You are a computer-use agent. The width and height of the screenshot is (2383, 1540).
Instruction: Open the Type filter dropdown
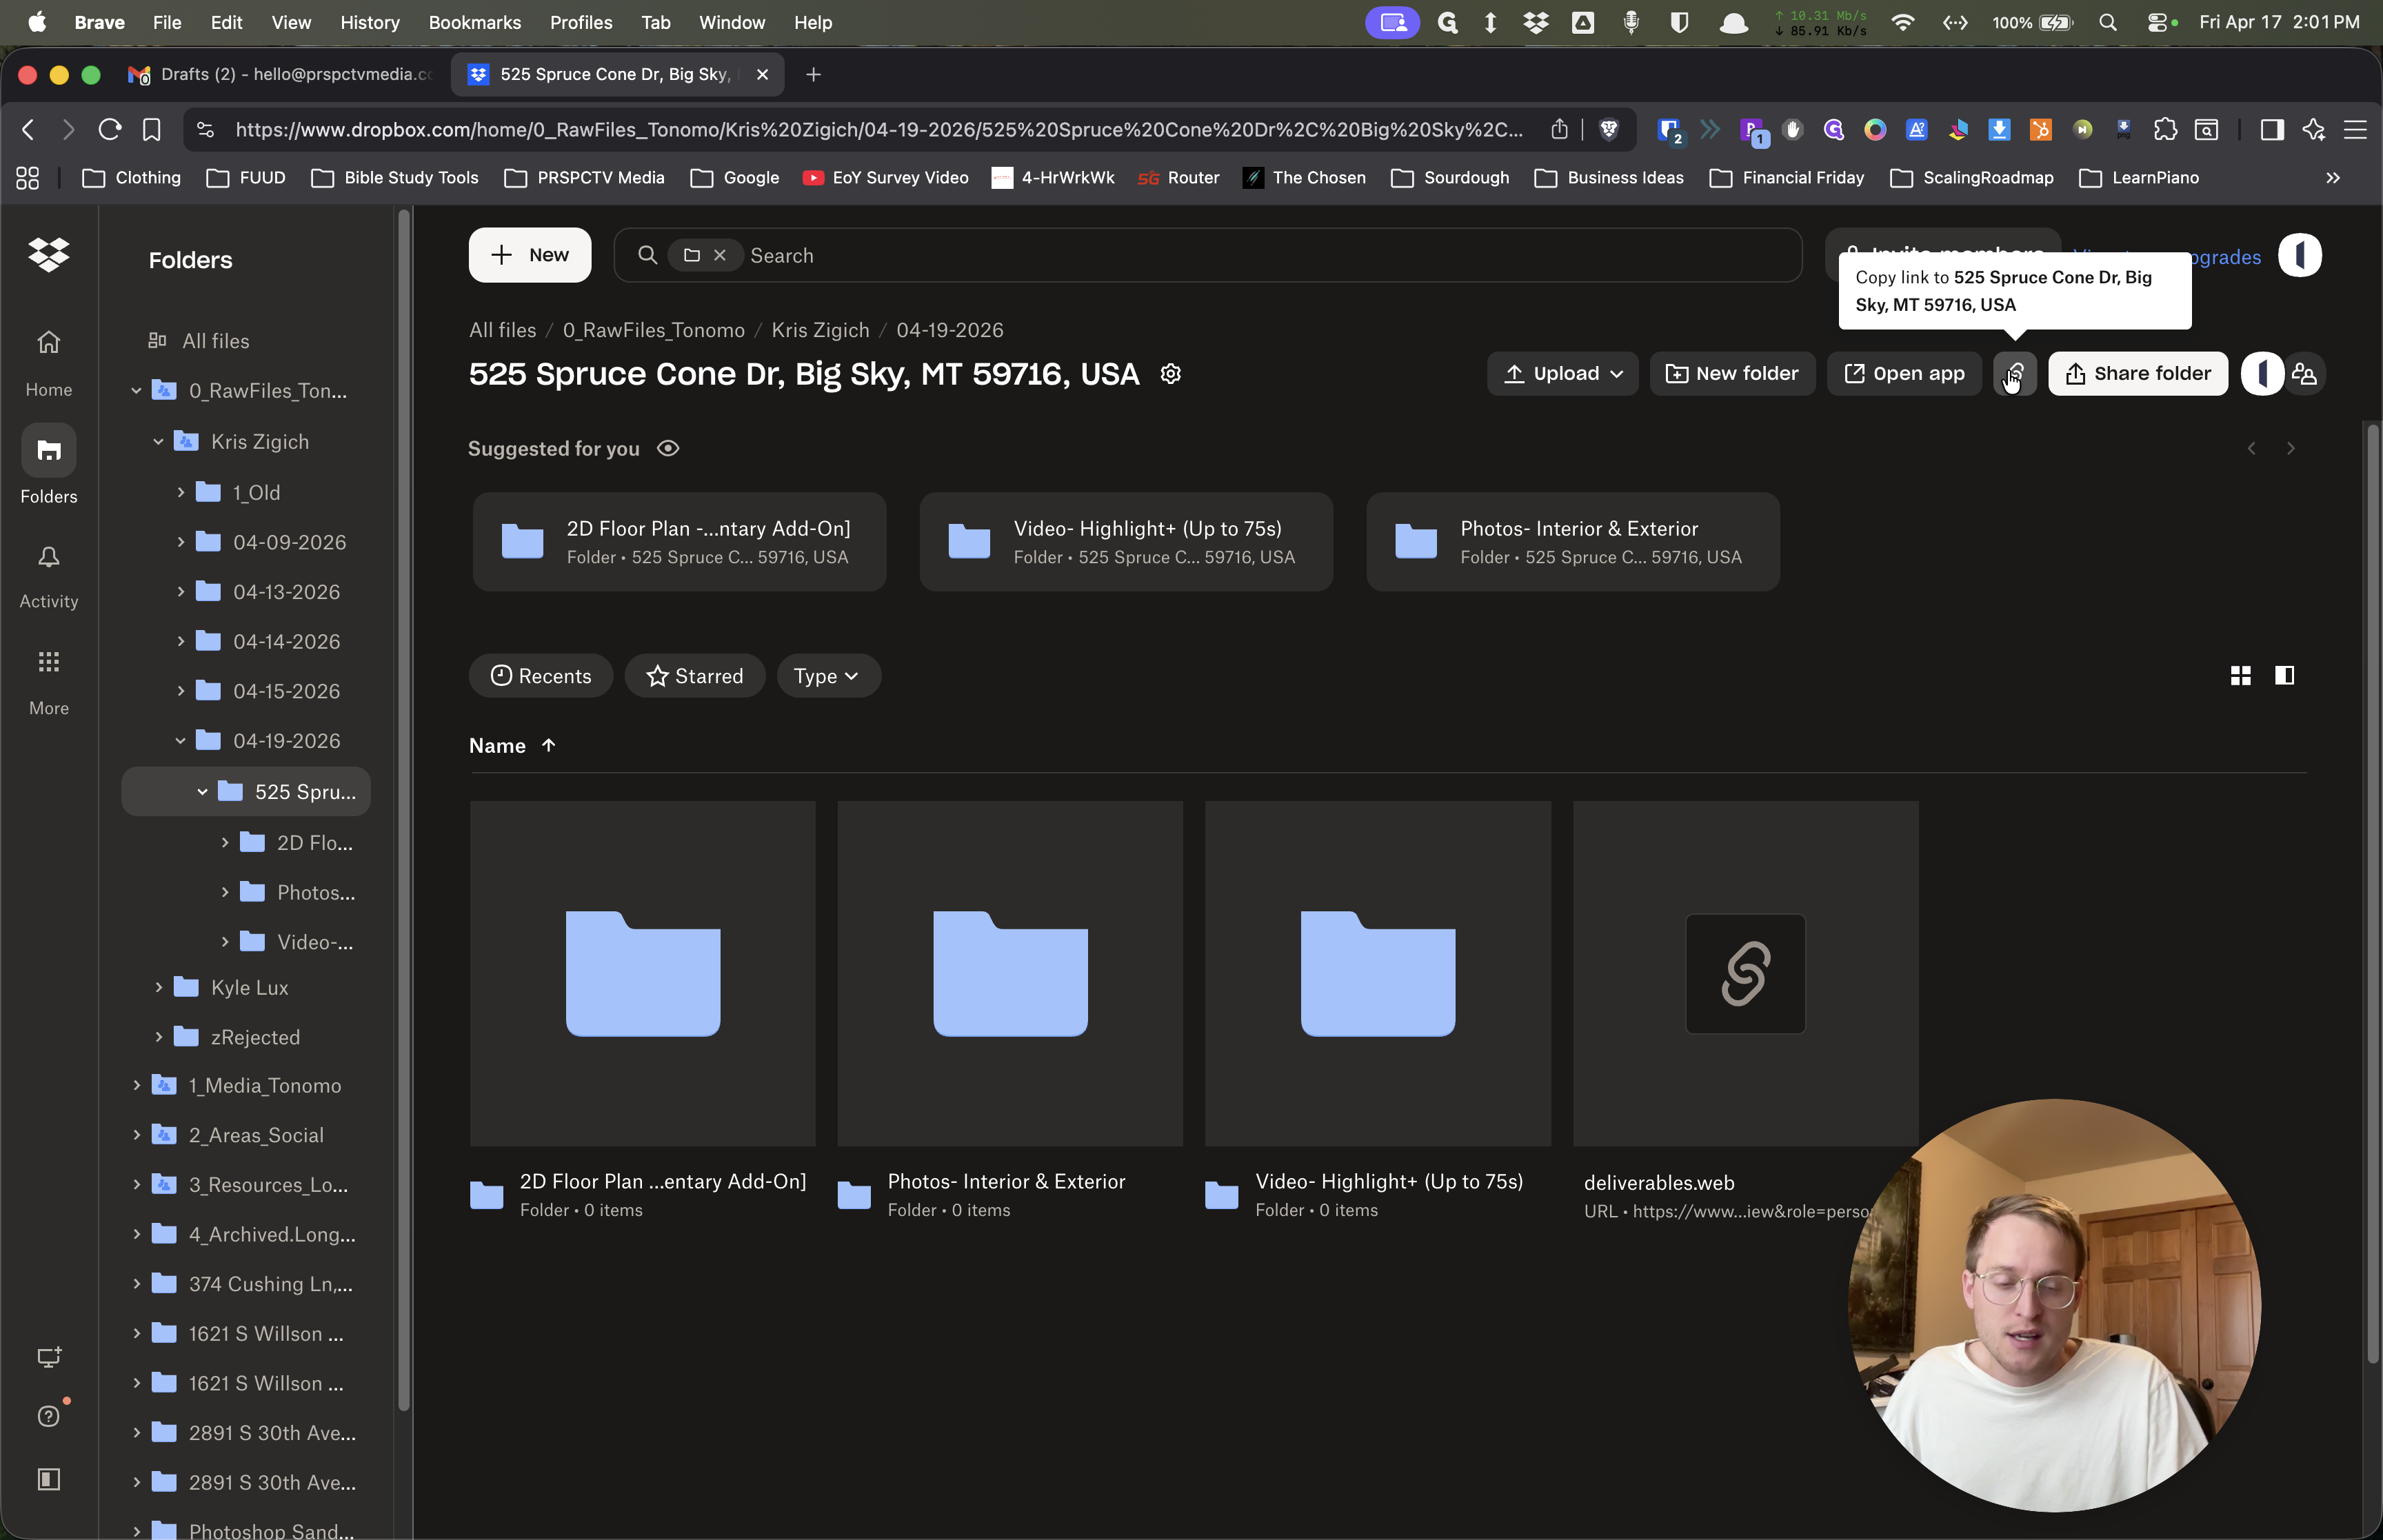point(828,676)
